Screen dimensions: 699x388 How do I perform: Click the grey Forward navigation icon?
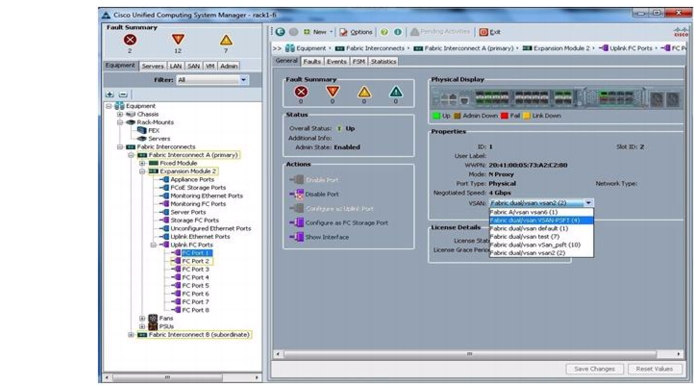(x=293, y=32)
